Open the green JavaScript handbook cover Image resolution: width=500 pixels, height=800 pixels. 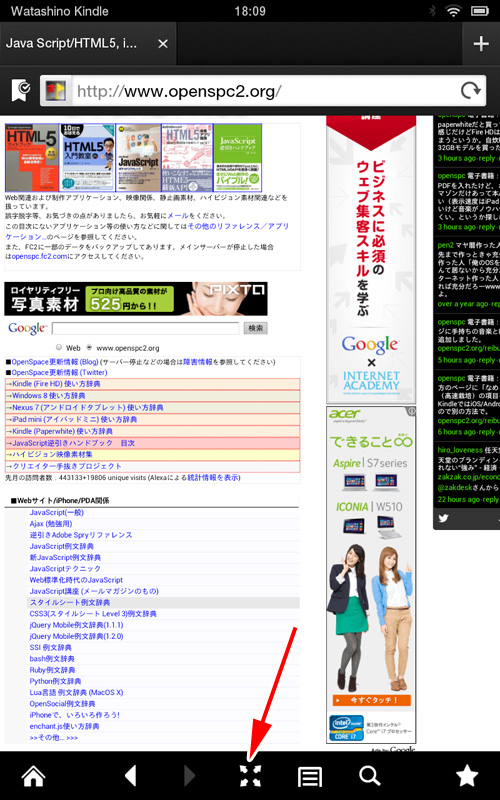(x=238, y=158)
